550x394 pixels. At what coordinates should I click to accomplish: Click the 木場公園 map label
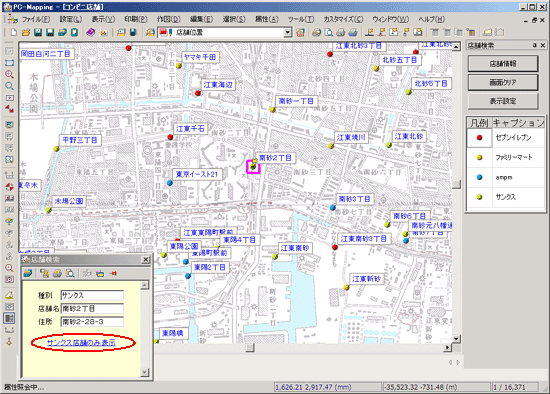tap(69, 201)
